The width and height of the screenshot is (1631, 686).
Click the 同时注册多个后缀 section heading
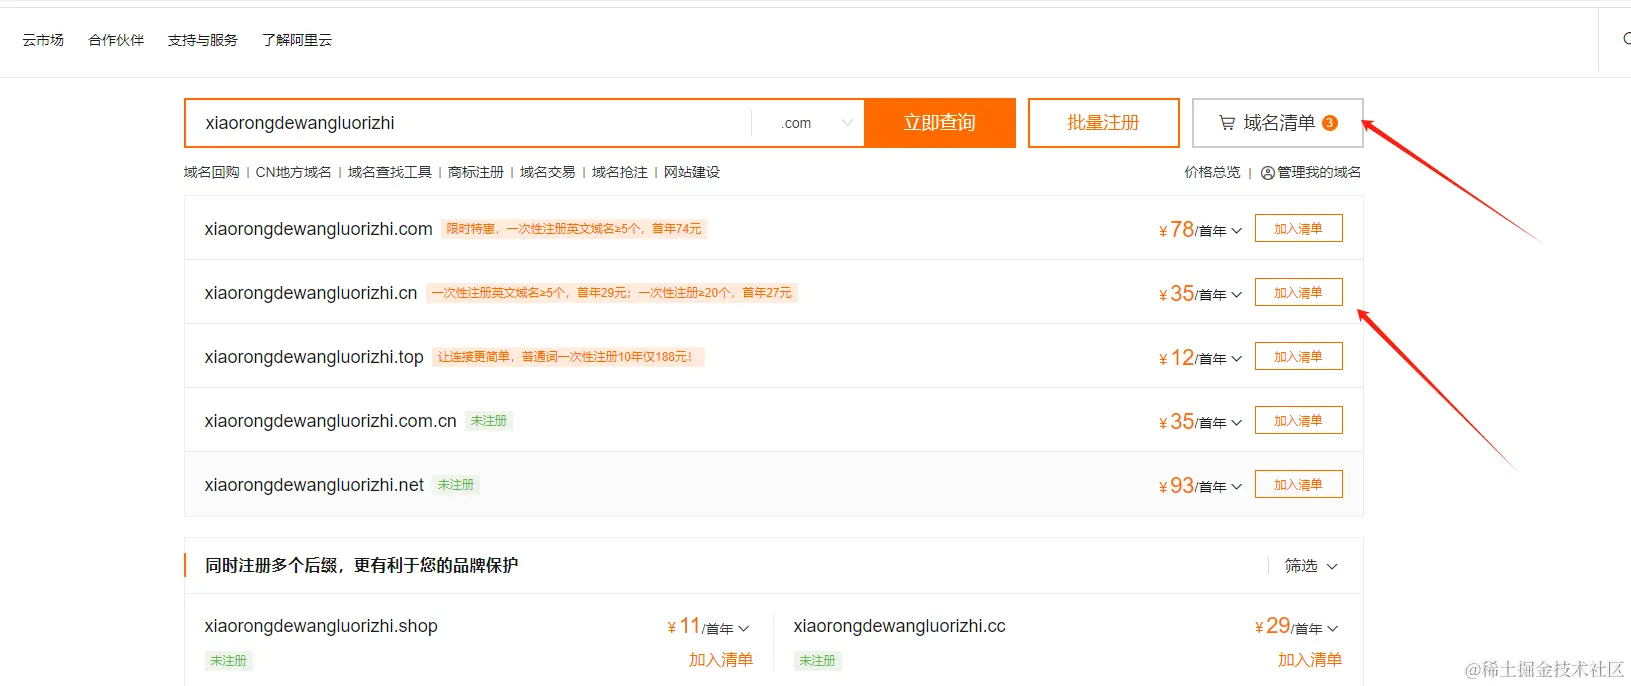click(362, 566)
